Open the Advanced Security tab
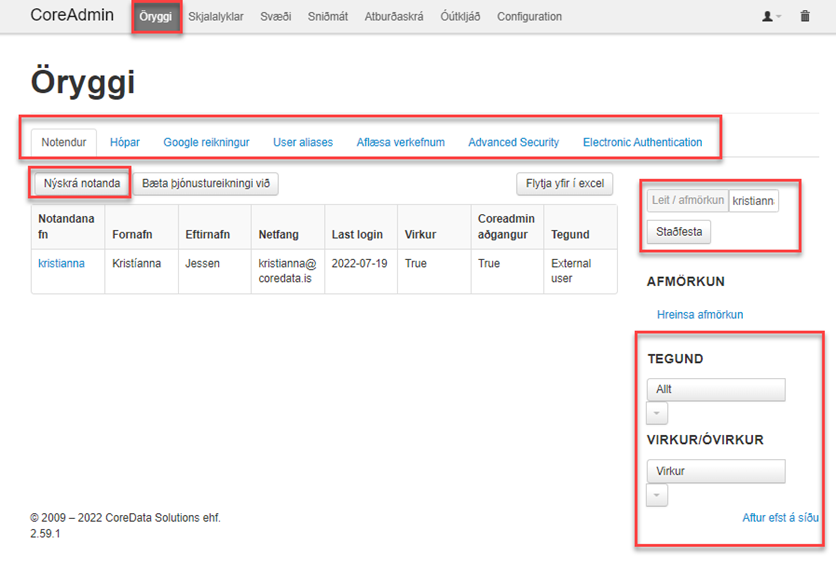836x571 pixels. (x=513, y=143)
